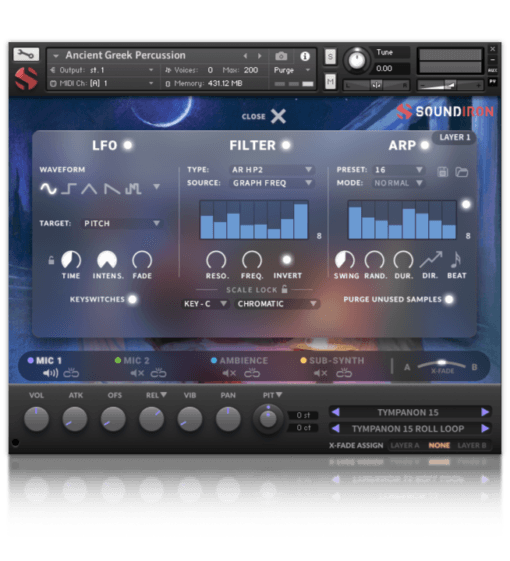Open the ARP preset folder icon

click(462, 172)
